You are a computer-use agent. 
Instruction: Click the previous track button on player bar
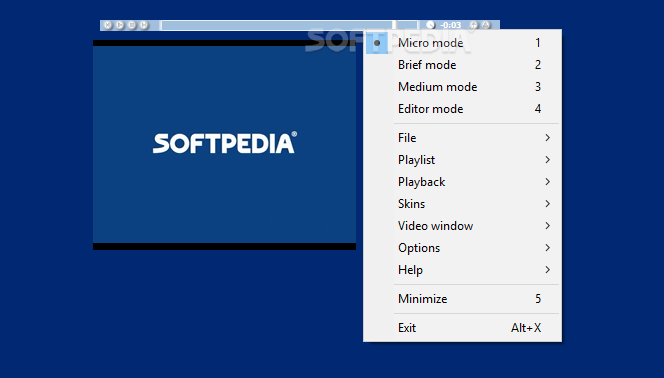click(108, 25)
